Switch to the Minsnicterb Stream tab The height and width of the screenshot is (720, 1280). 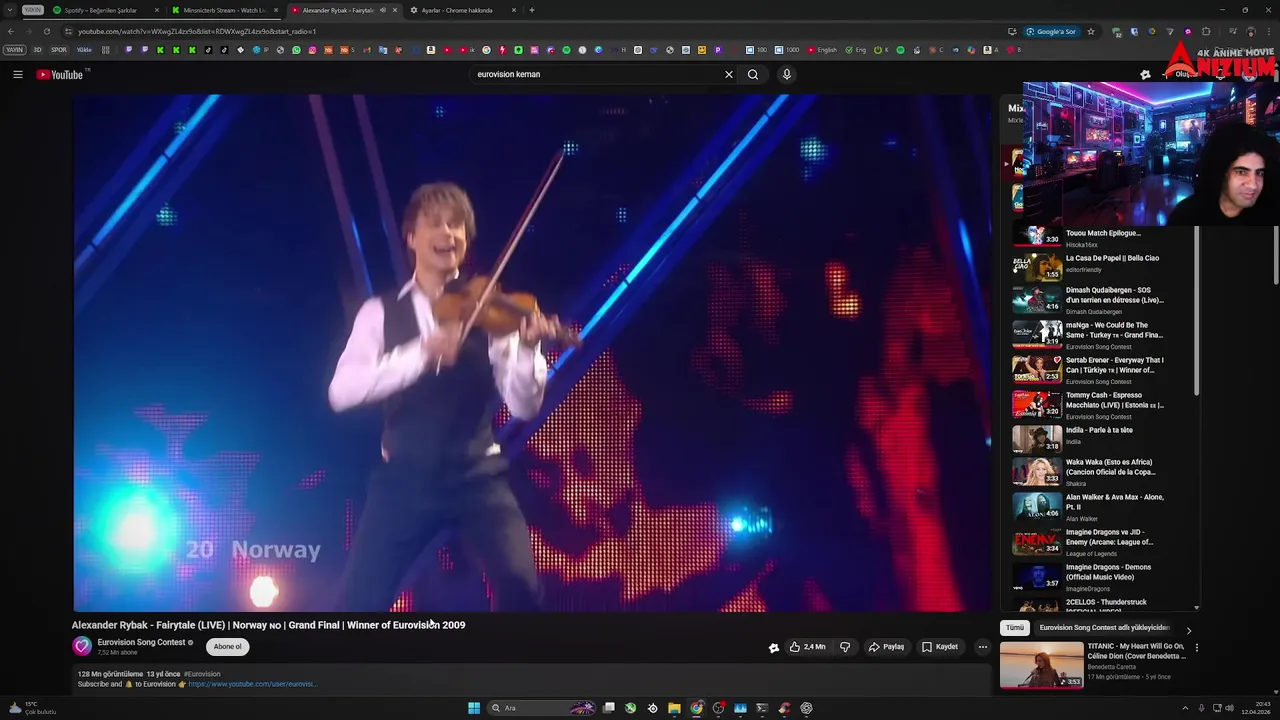(x=224, y=10)
